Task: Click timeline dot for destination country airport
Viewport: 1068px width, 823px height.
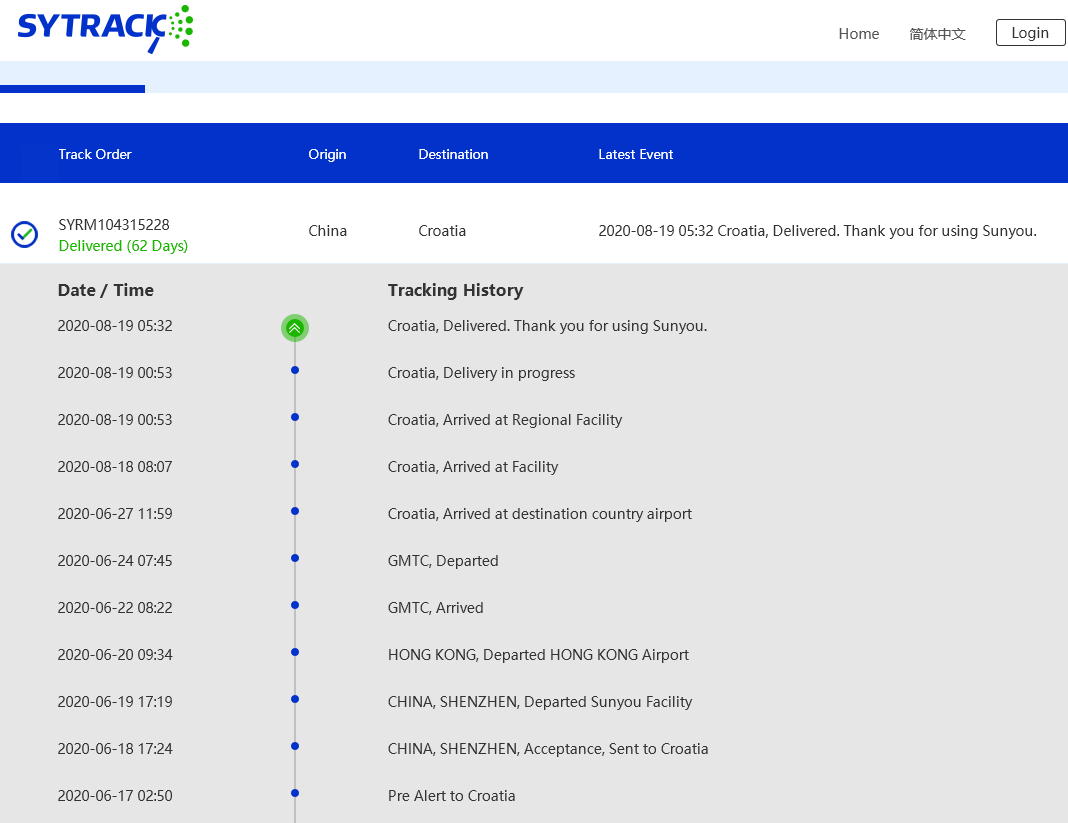Action: 295,511
